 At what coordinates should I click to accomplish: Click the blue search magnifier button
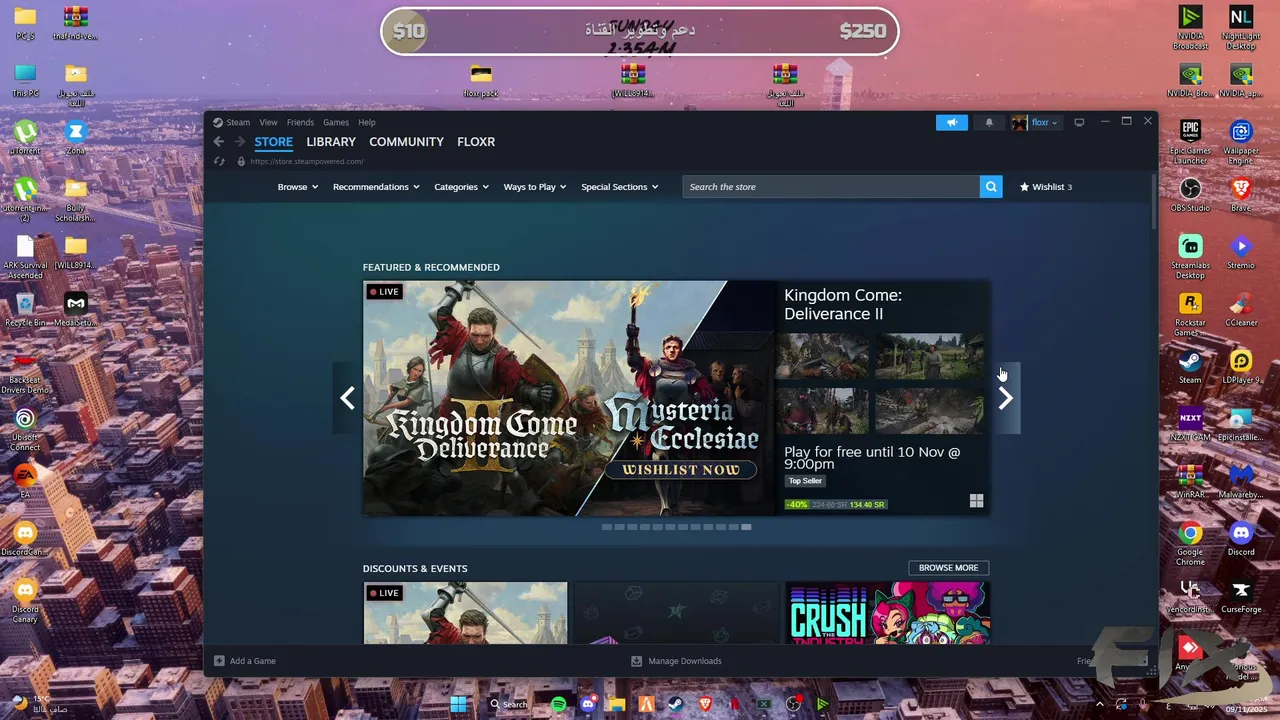[991, 187]
